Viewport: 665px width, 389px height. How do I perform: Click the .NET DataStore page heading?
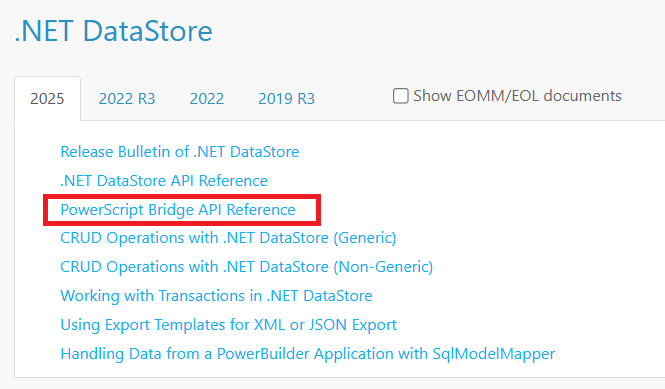click(113, 31)
